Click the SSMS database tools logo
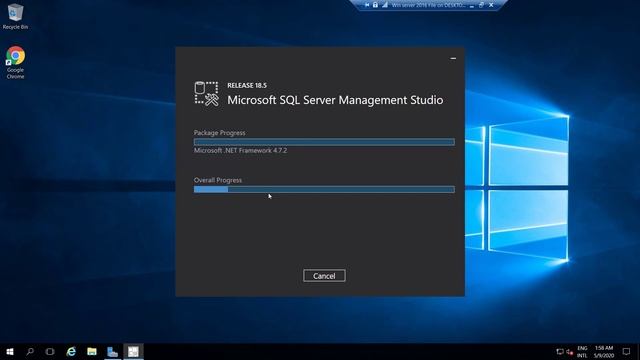640x360 pixels. pos(206,94)
